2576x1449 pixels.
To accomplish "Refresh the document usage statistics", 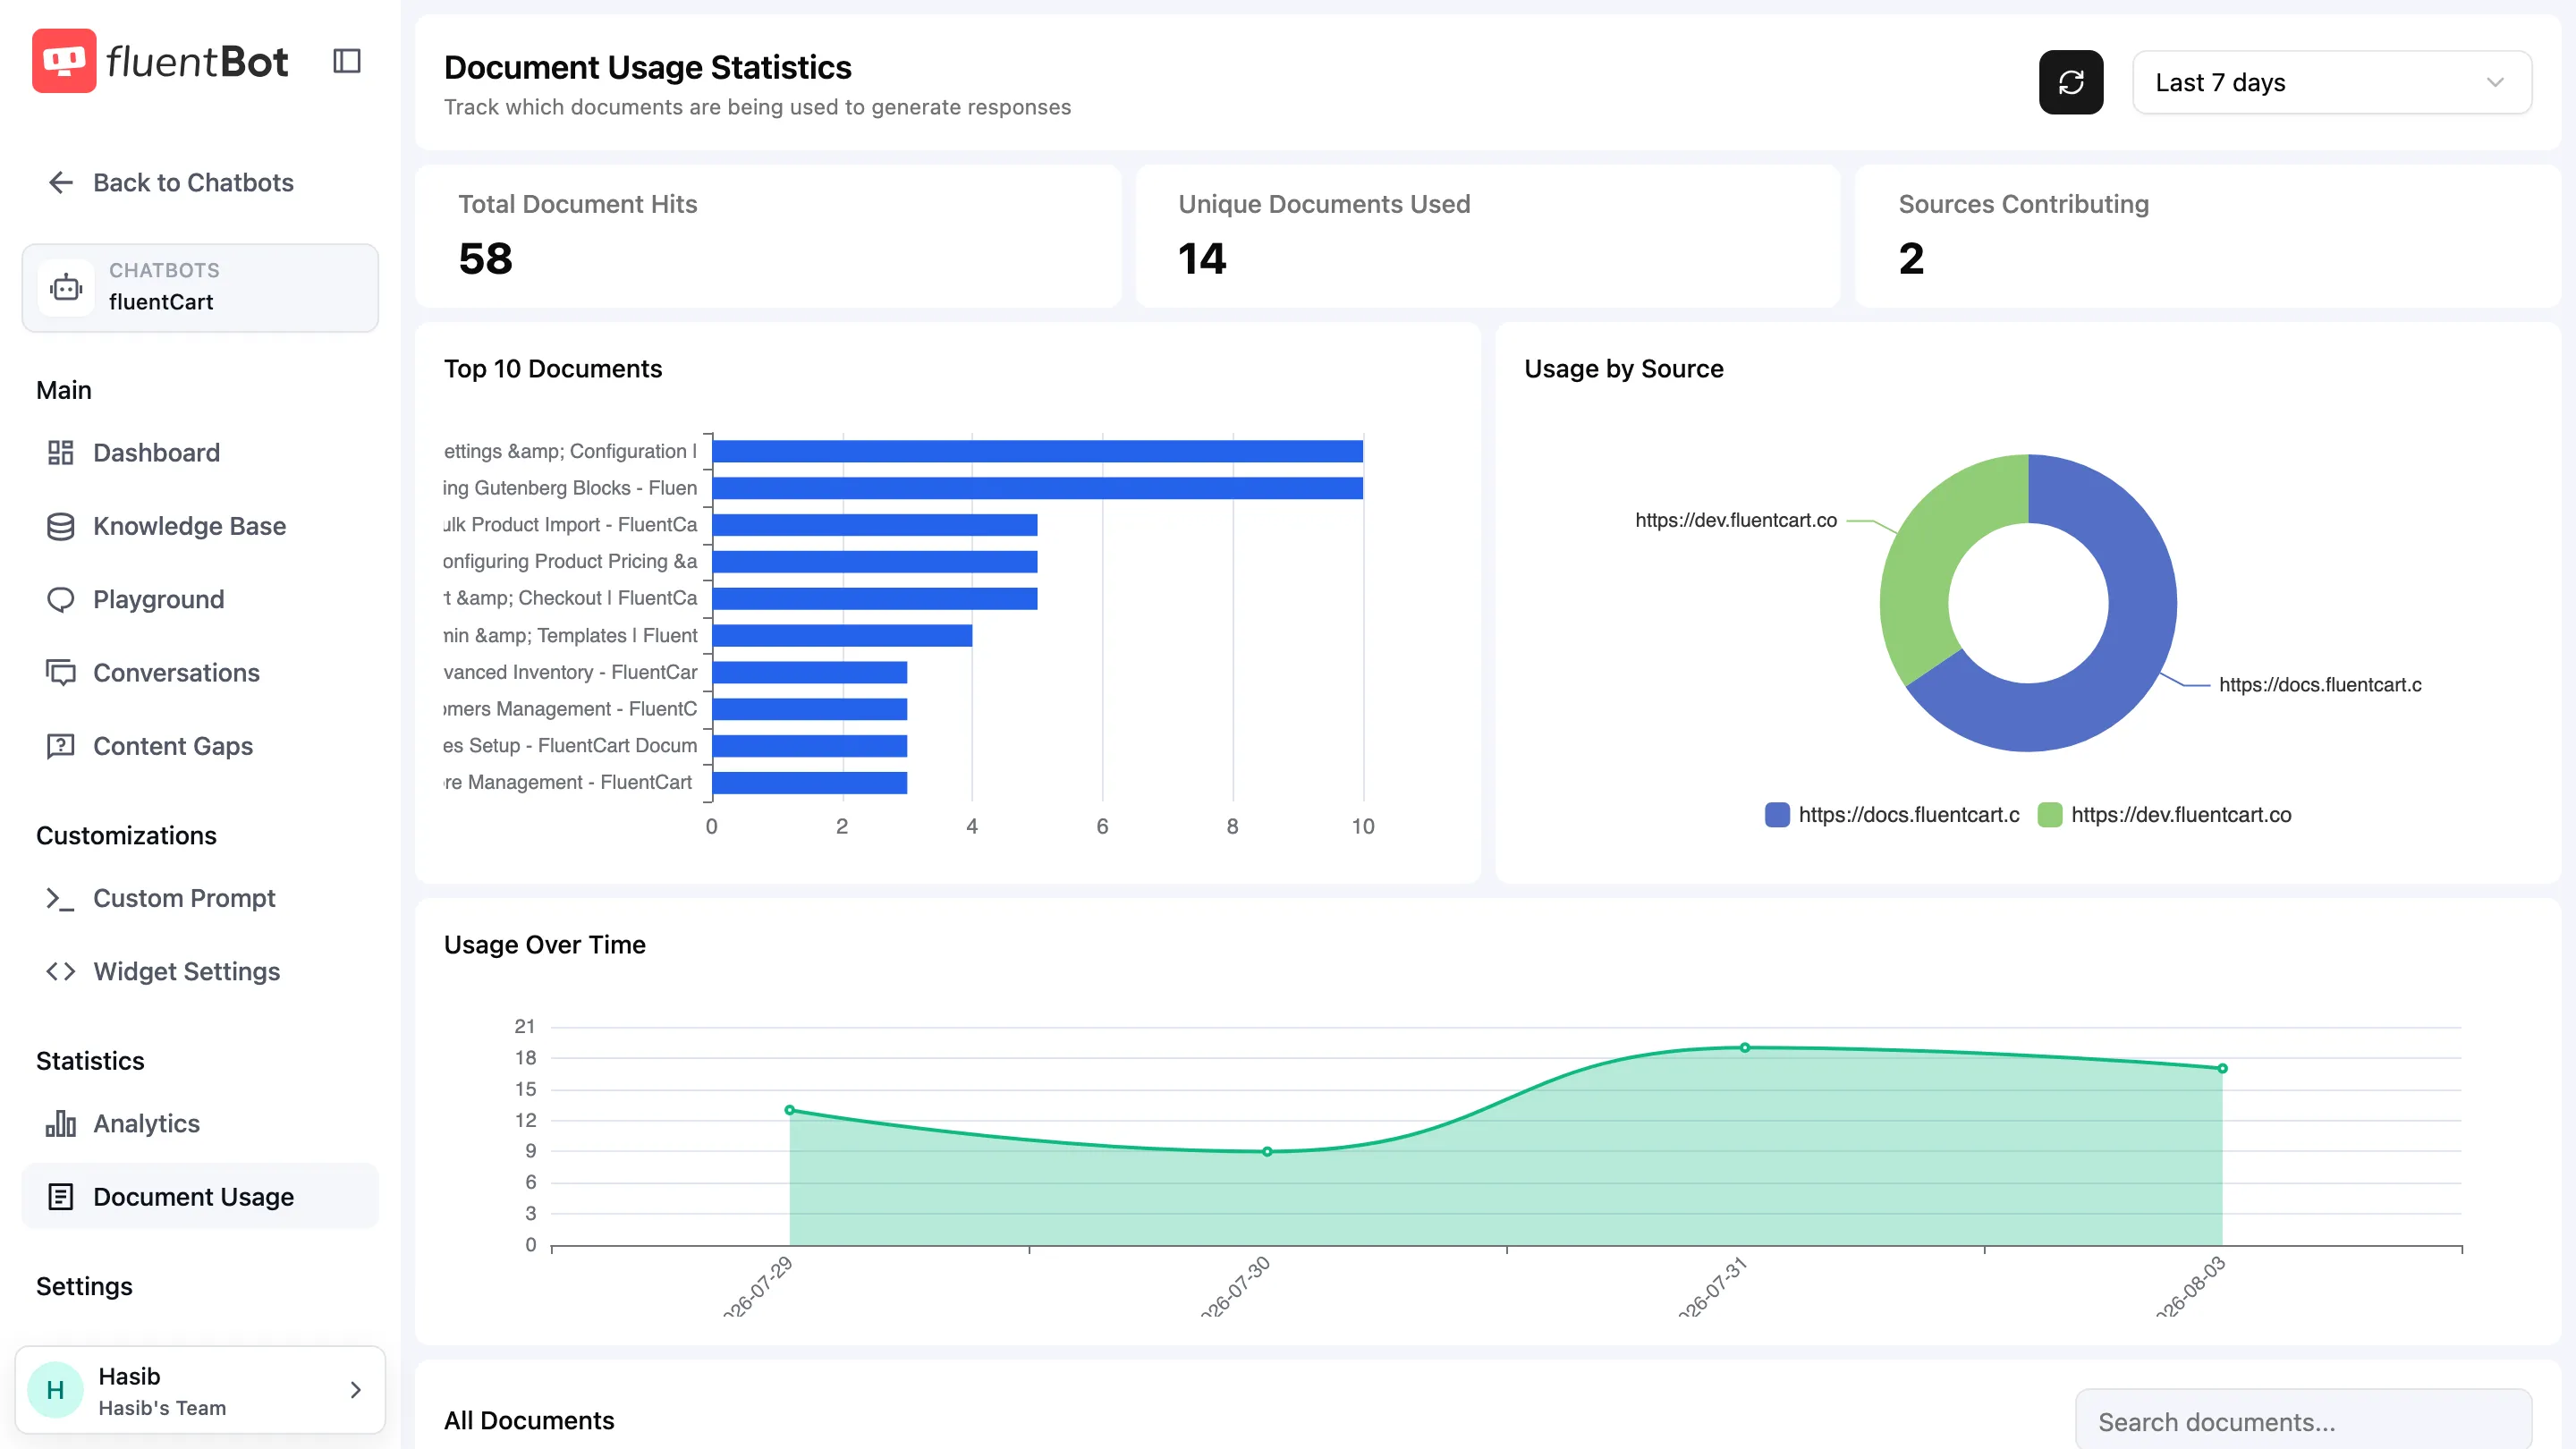I will [x=2071, y=82].
